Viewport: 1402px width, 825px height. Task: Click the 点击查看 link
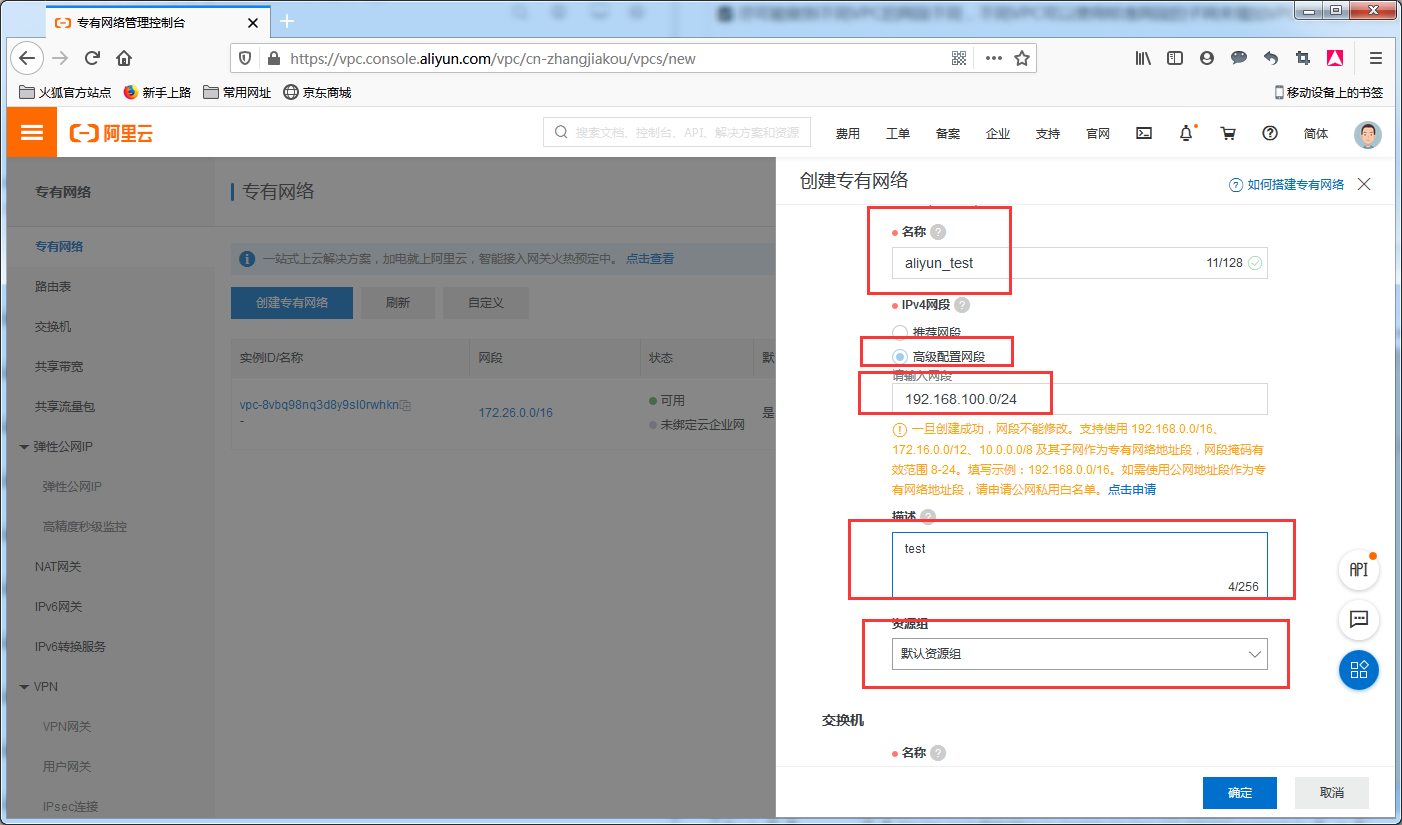pyautogui.click(x=651, y=258)
